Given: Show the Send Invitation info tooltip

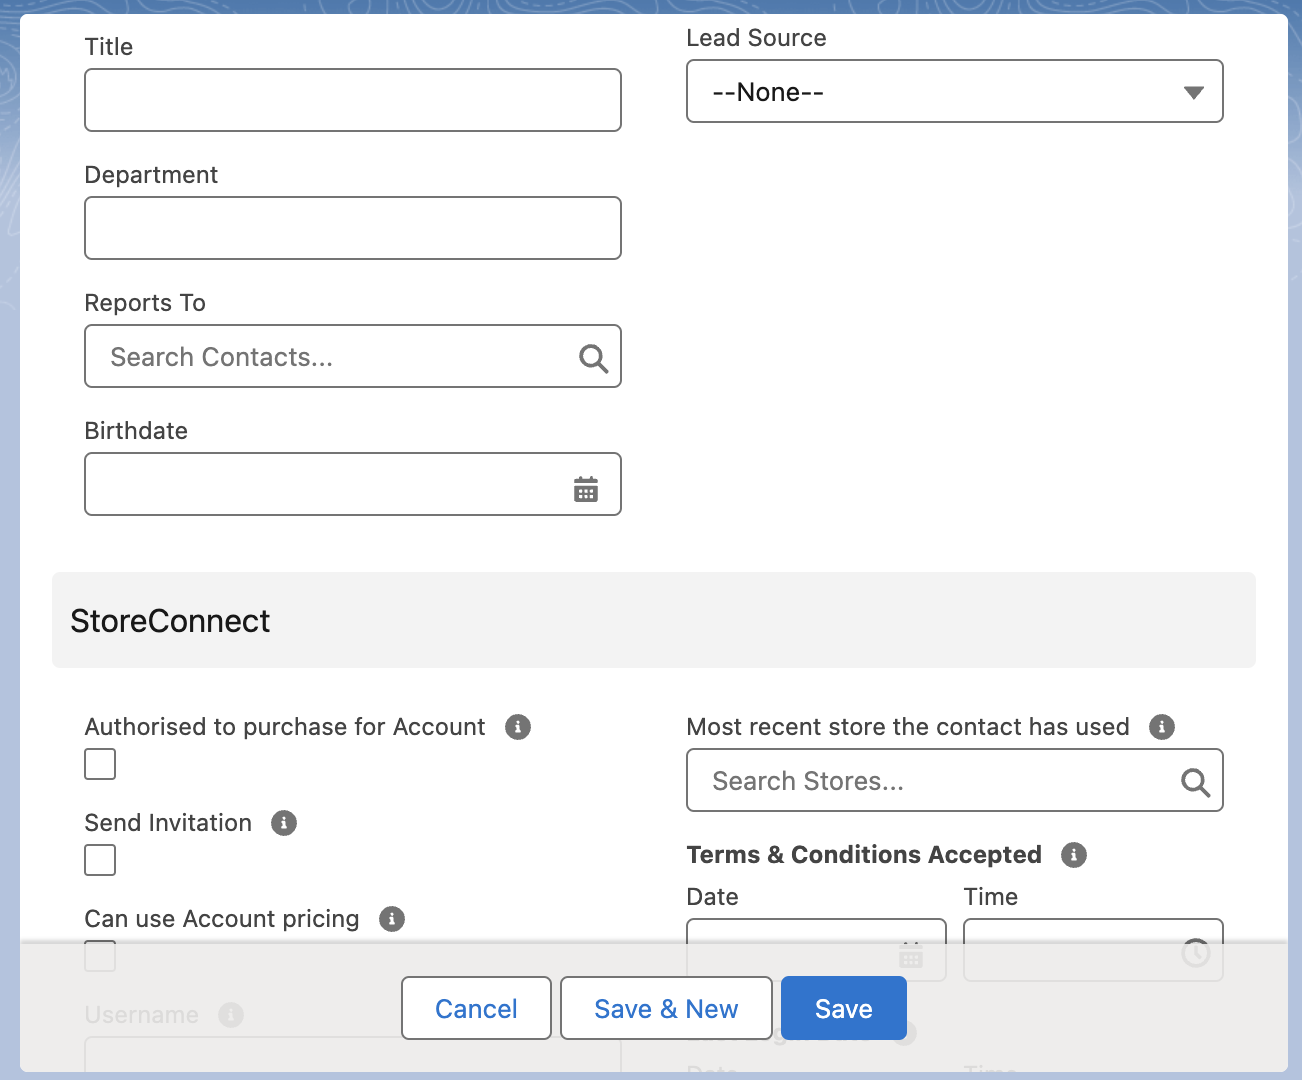Looking at the screenshot, I should coord(284,823).
